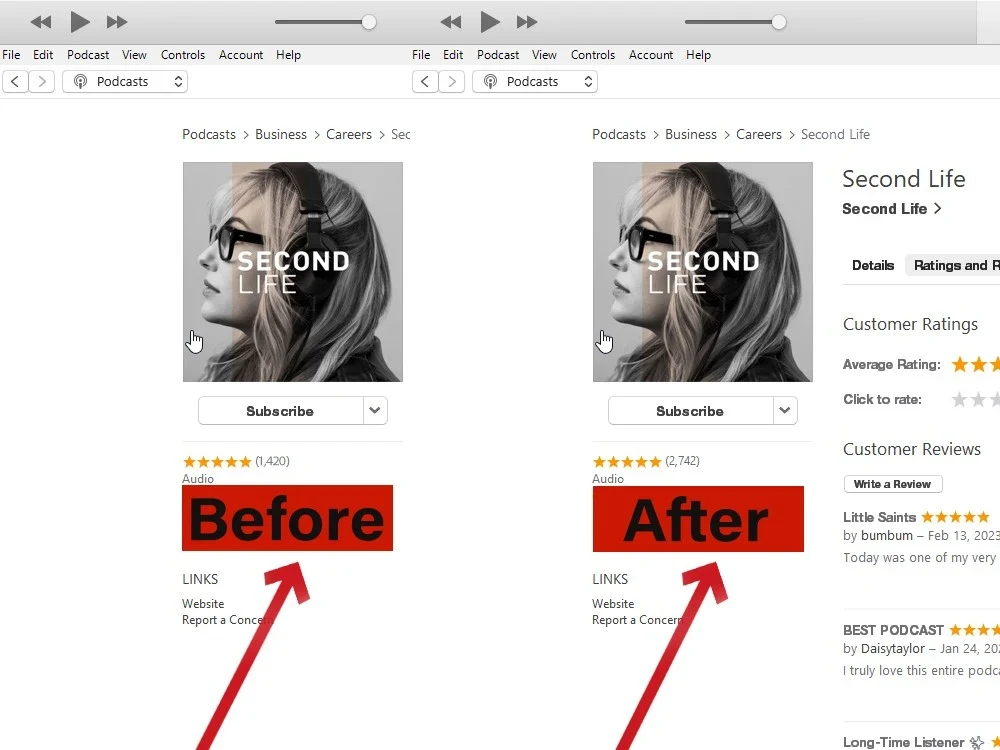Open the Podcasts media dropdown in the left window
This screenshot has height=750, width=1000.
[125, 82]
